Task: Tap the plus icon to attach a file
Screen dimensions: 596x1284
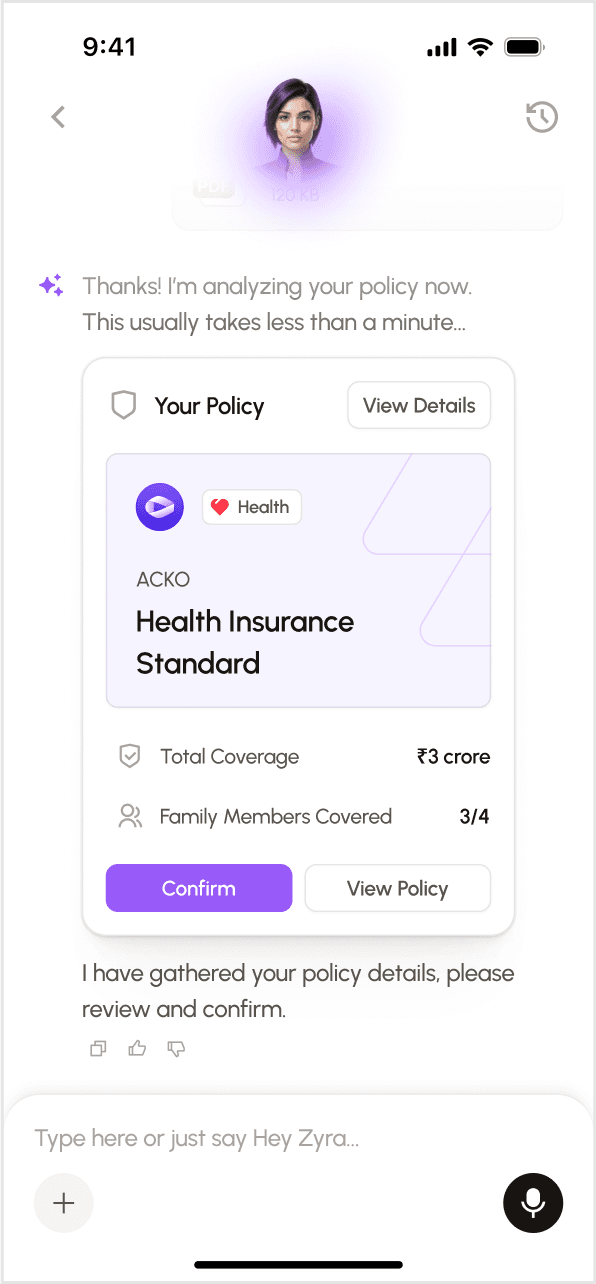Action: point(63,1203)
